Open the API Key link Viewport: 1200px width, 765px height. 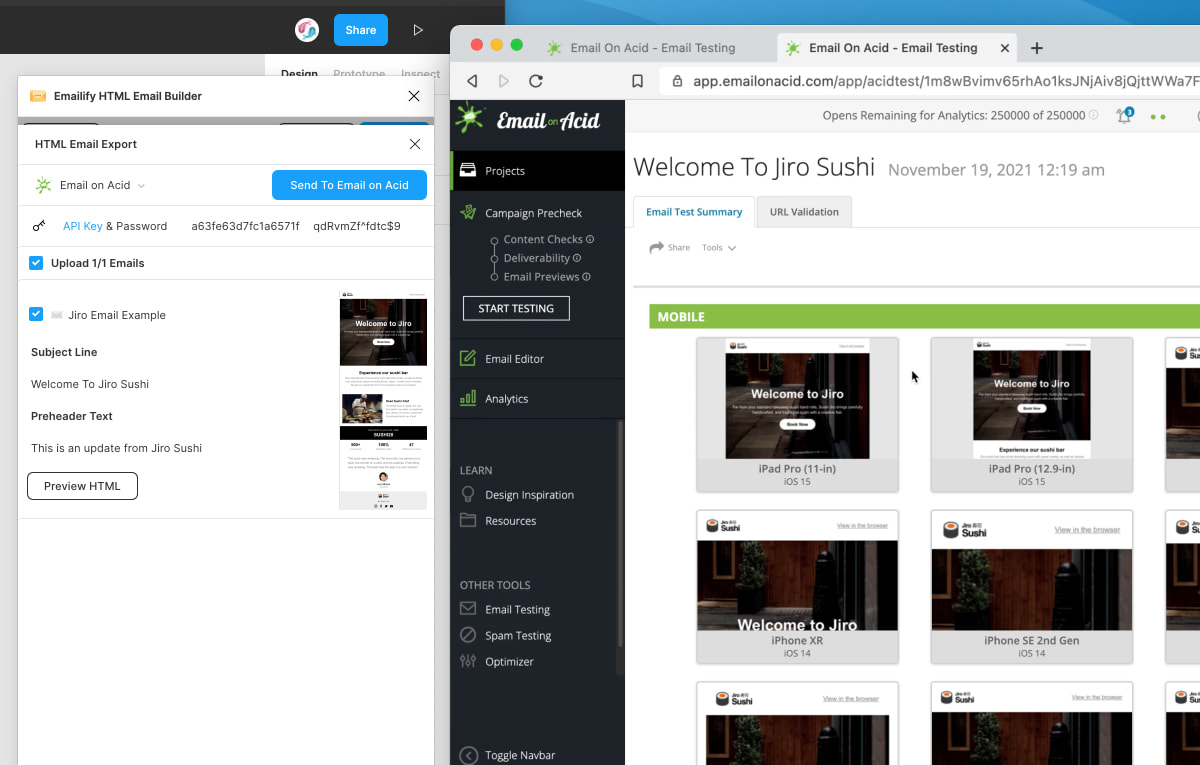pos(83,226)
